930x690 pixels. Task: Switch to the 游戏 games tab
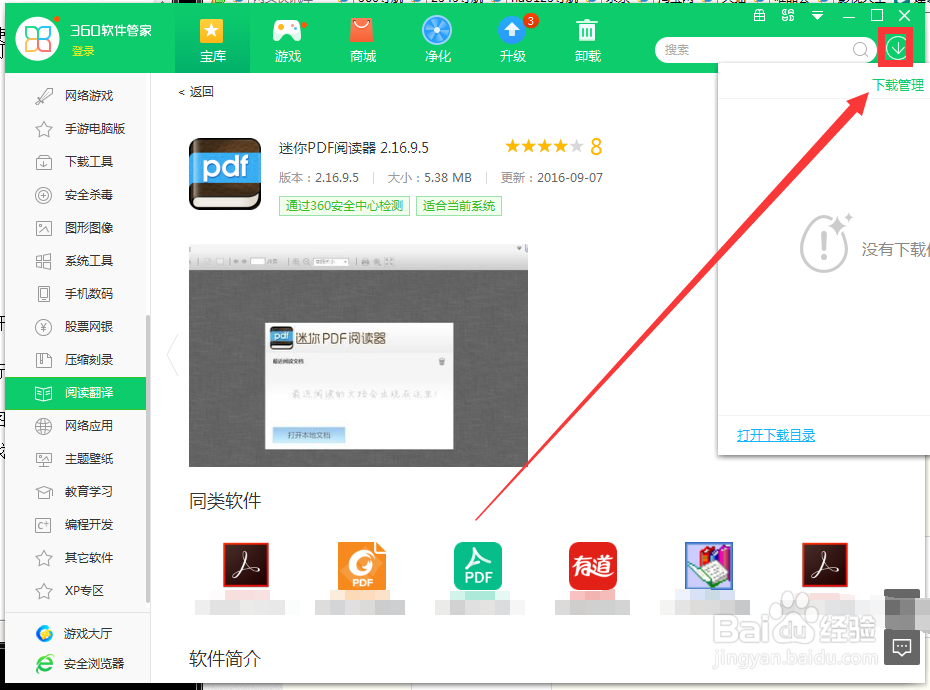(x=288, y=40)
